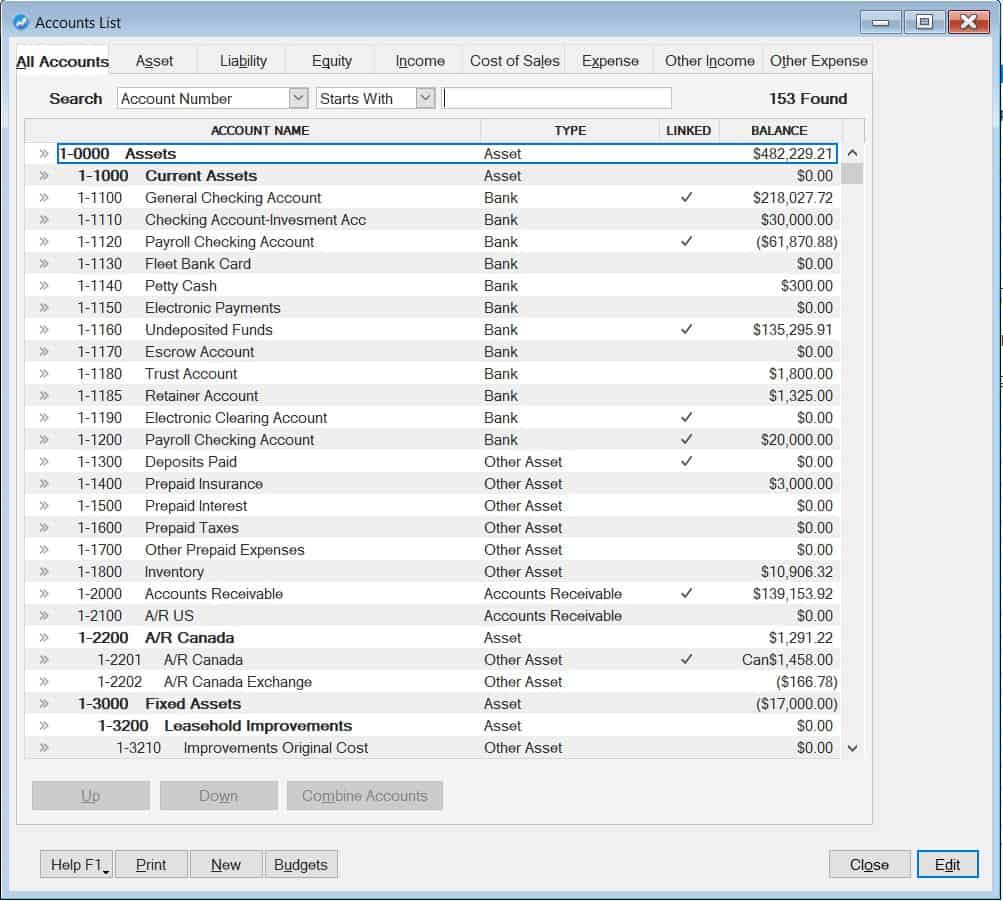1003x901 pixels.
Task: Switch to the Asset tab
Action: [x=154, y=61]
